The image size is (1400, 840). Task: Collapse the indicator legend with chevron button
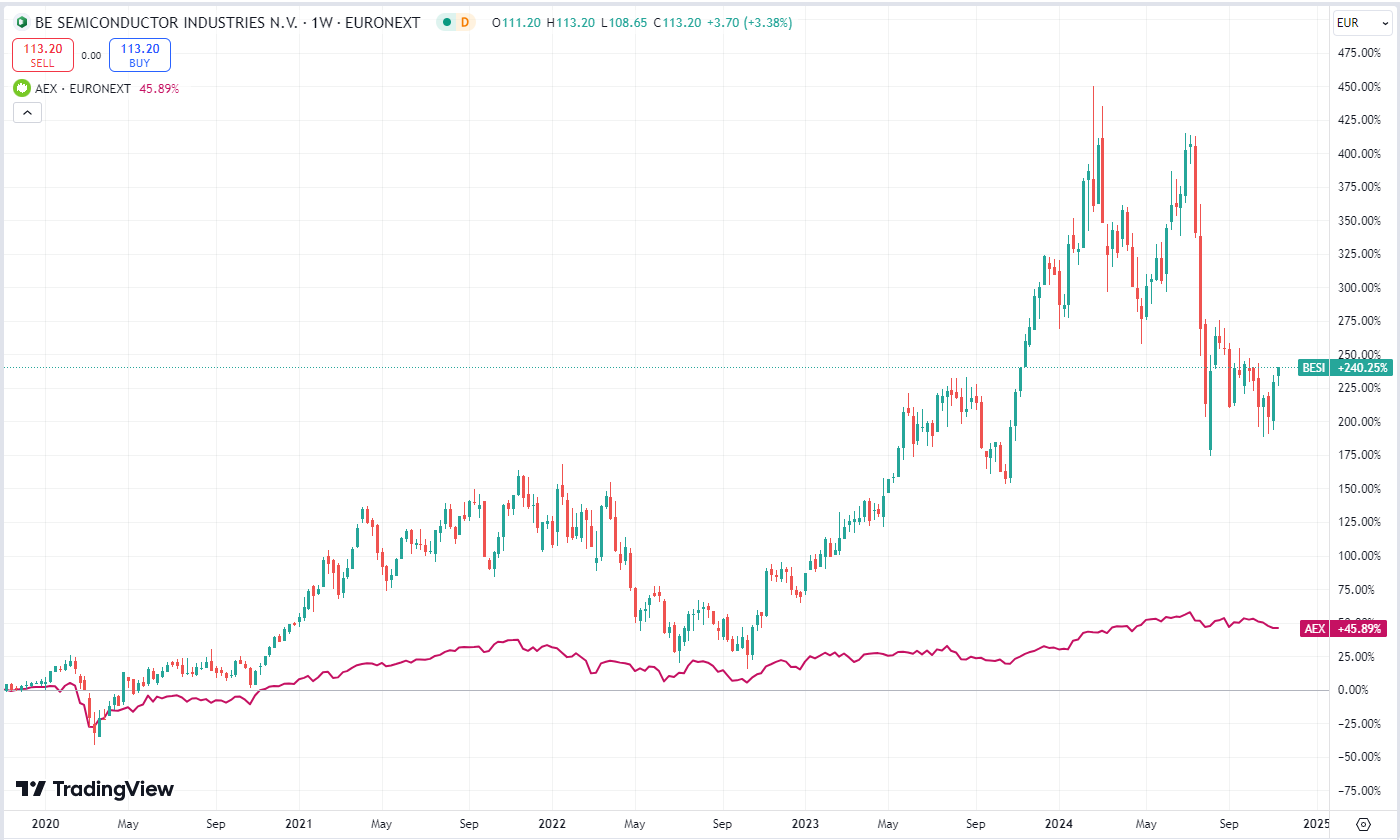point(28,113)
